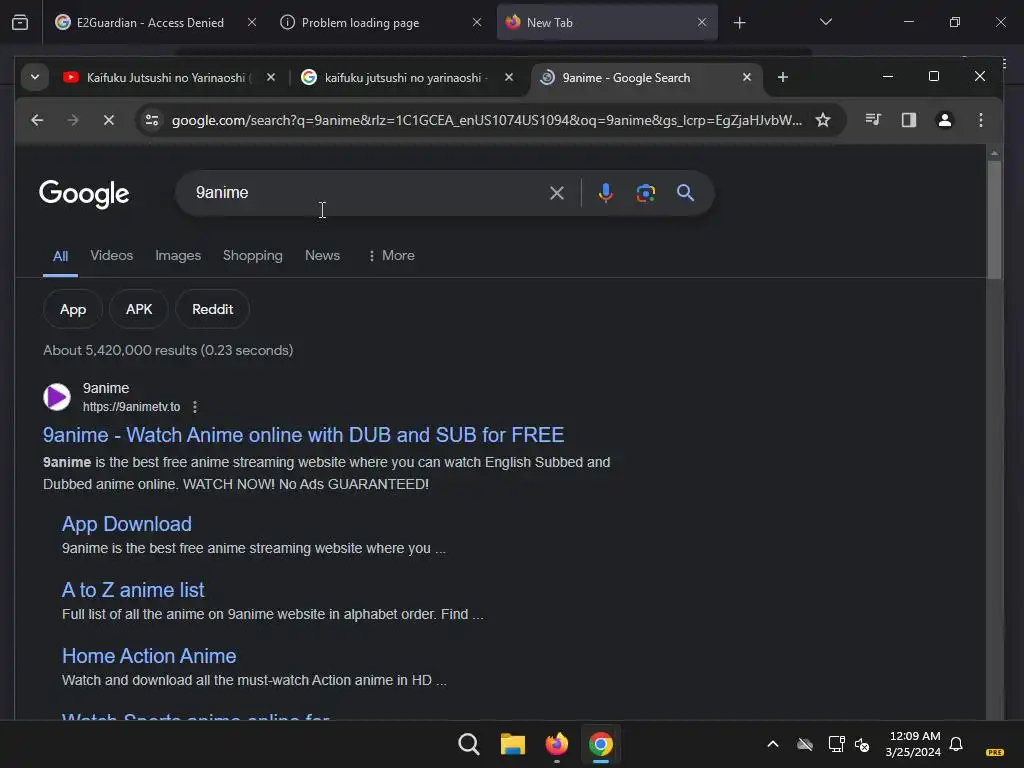List all Firefox tabs dropdown
The image size is (1024, 768).
(825, 22)
